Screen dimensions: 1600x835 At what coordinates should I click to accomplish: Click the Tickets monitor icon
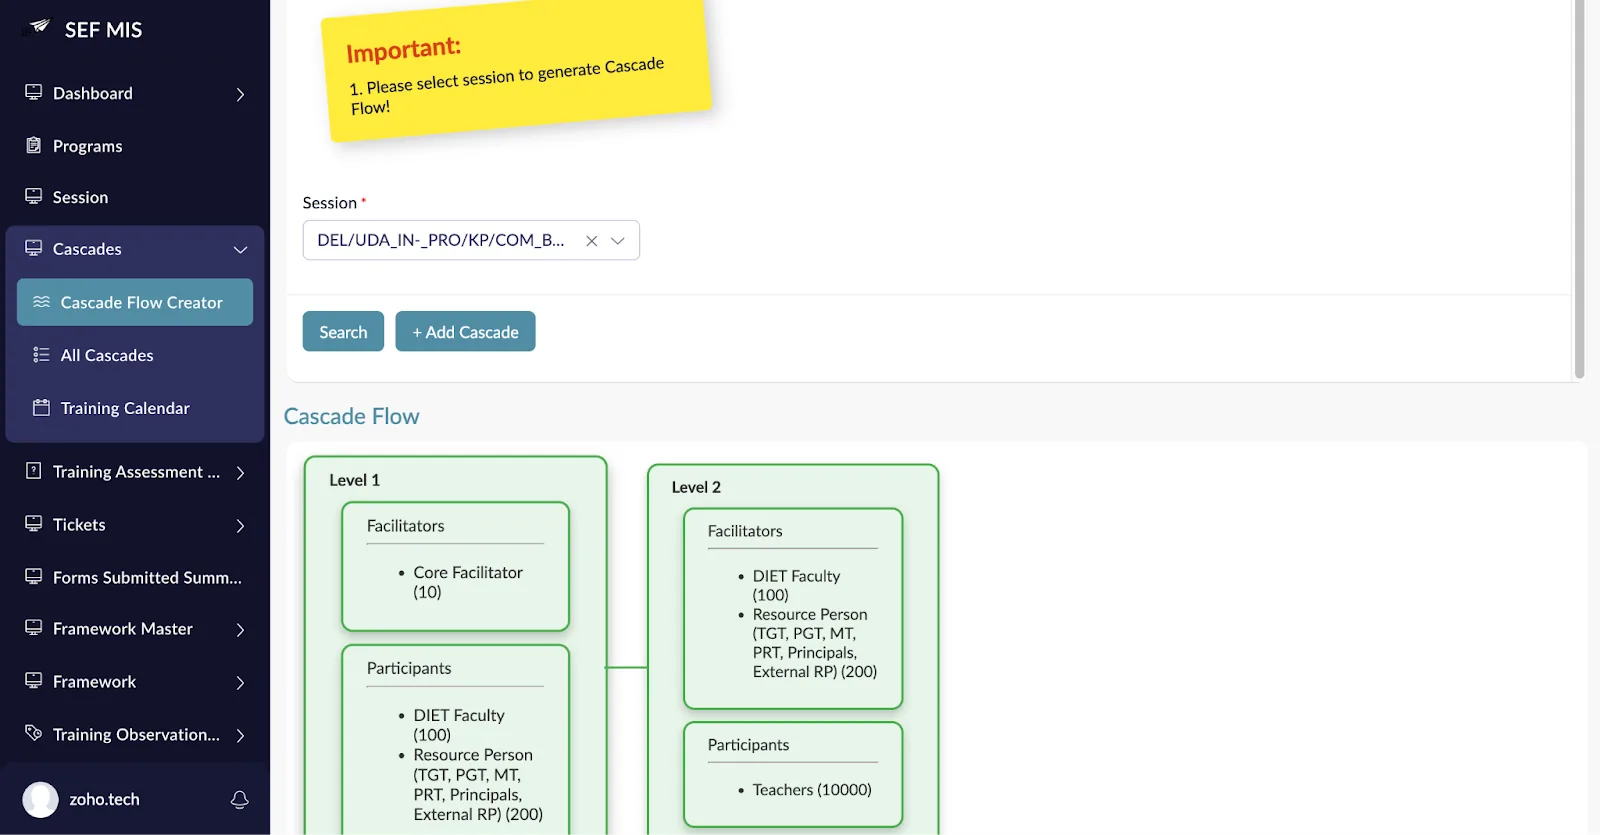34,523
